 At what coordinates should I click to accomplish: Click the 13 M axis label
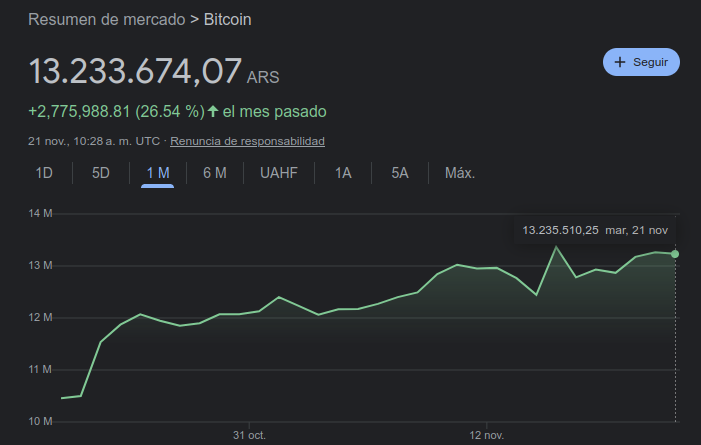[x=40, y=266]
